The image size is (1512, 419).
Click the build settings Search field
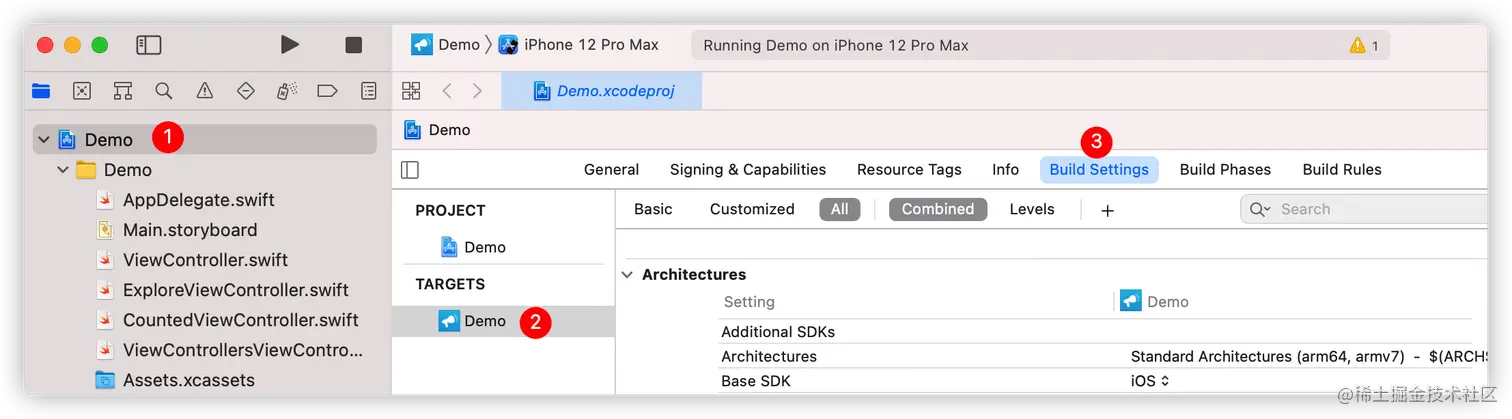coord(1364,209)
